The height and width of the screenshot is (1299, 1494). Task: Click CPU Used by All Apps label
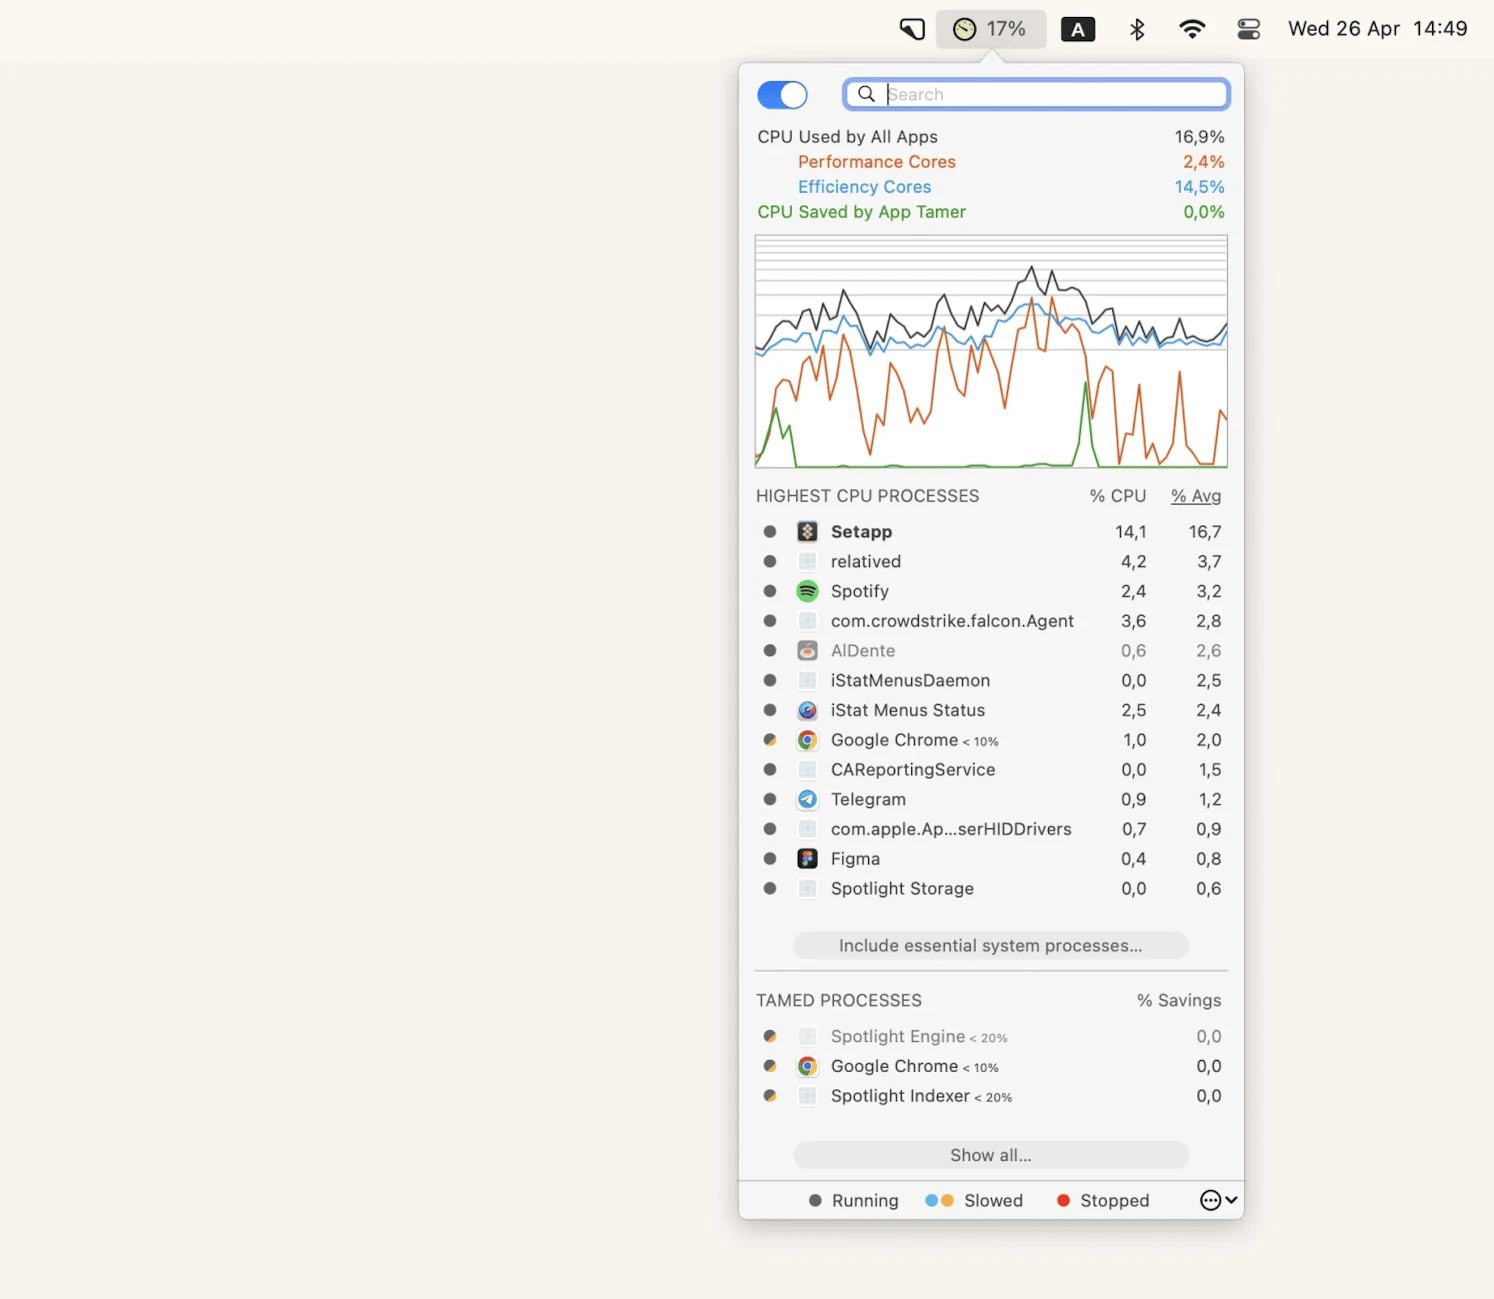(x=847, y=137)
